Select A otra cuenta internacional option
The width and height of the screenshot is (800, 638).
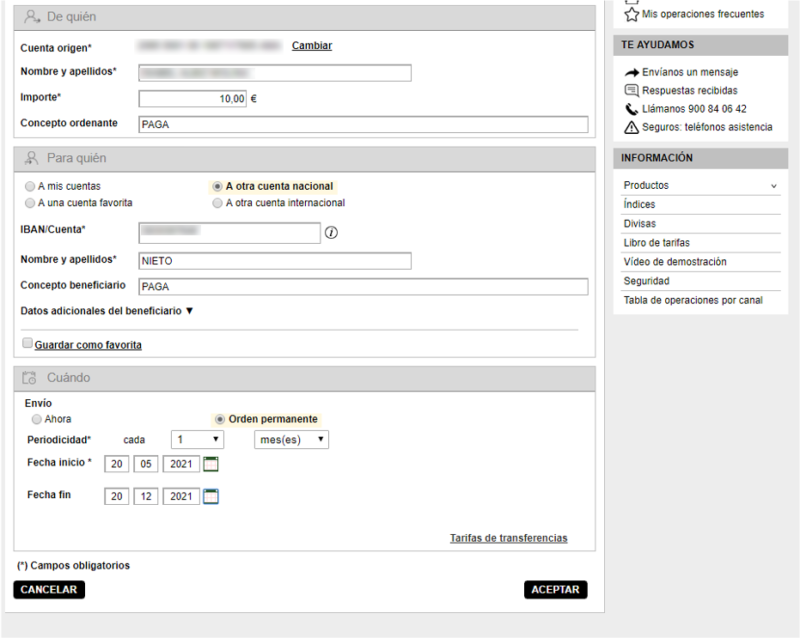tap(217, 203)
